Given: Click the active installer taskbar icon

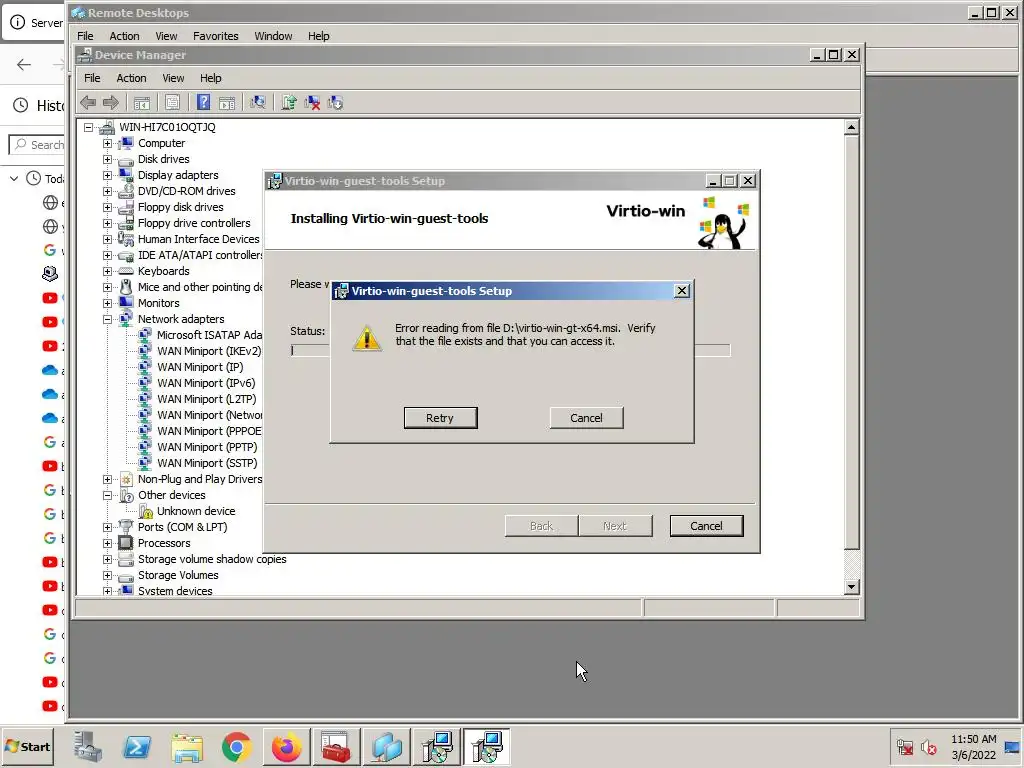Looking at the screenshot, I should pyautogui.click(x=487, y=747).
